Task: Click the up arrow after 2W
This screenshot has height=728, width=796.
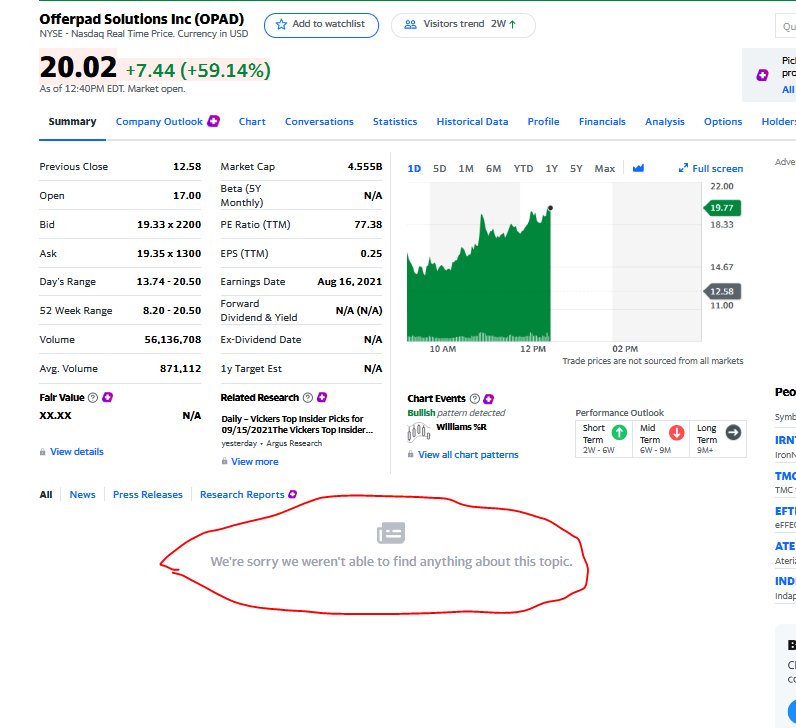Action: point(512,24)
